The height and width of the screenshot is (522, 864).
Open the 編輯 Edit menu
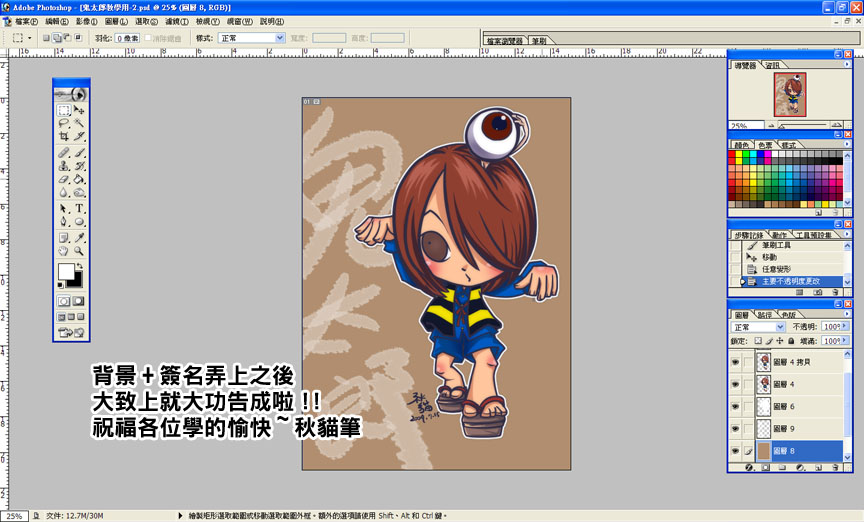57,21
